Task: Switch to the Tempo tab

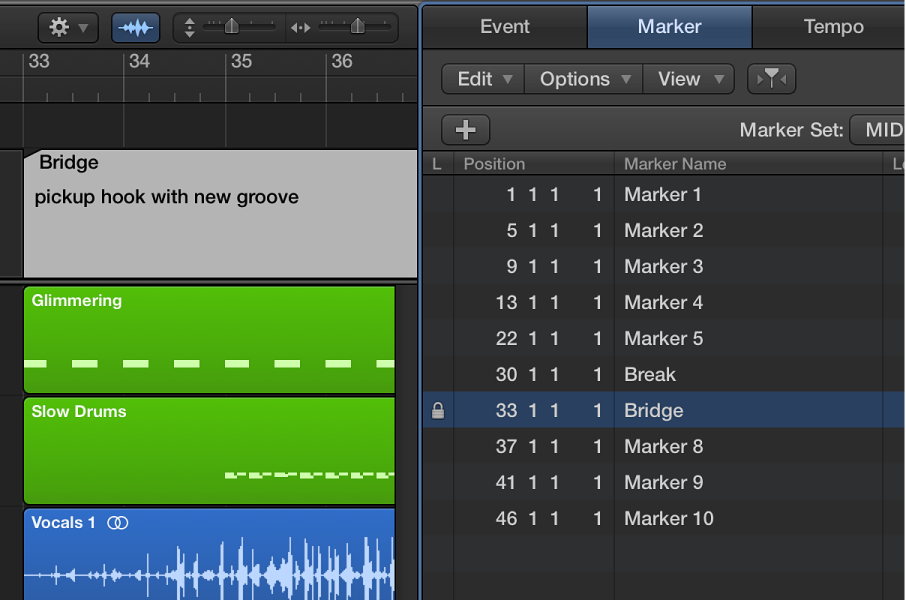Action: coord(833,26)
